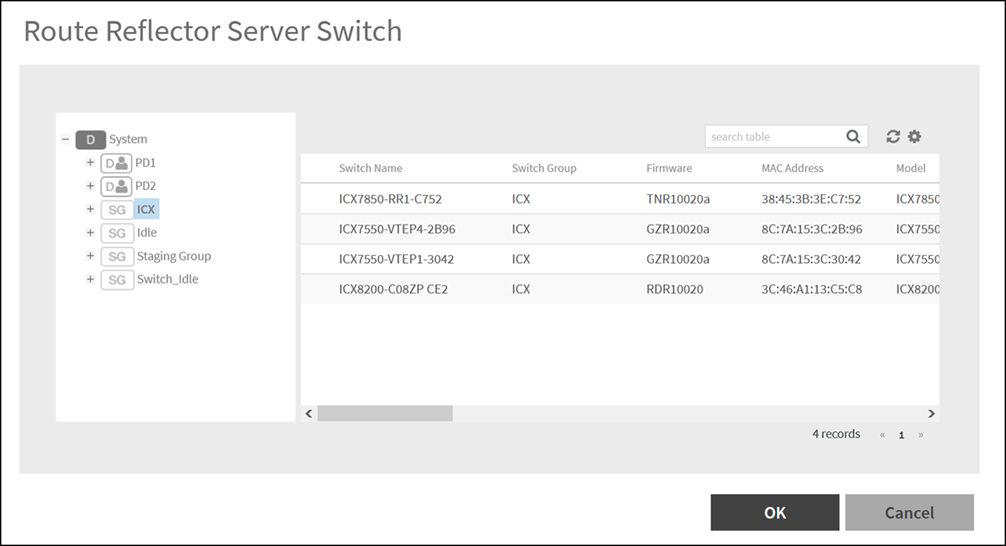Open table settings gear icon
The height and width of the screenshot is (546, 1006).
pos(914,137)
